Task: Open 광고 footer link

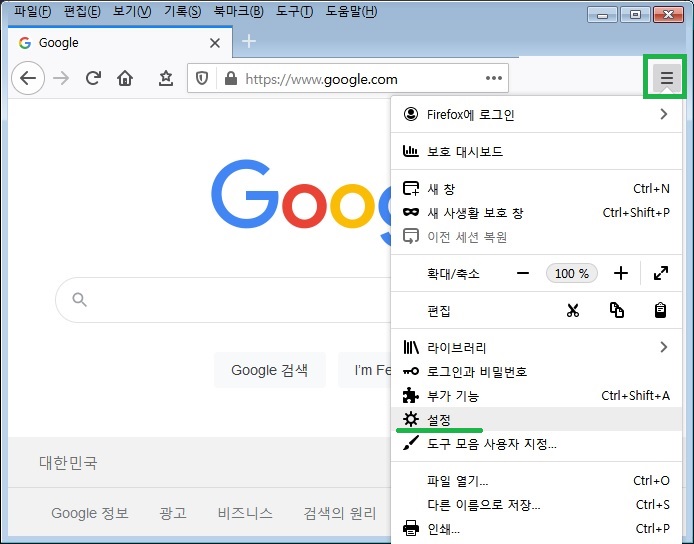Action: pyautogui.click(x=173, y=513)
